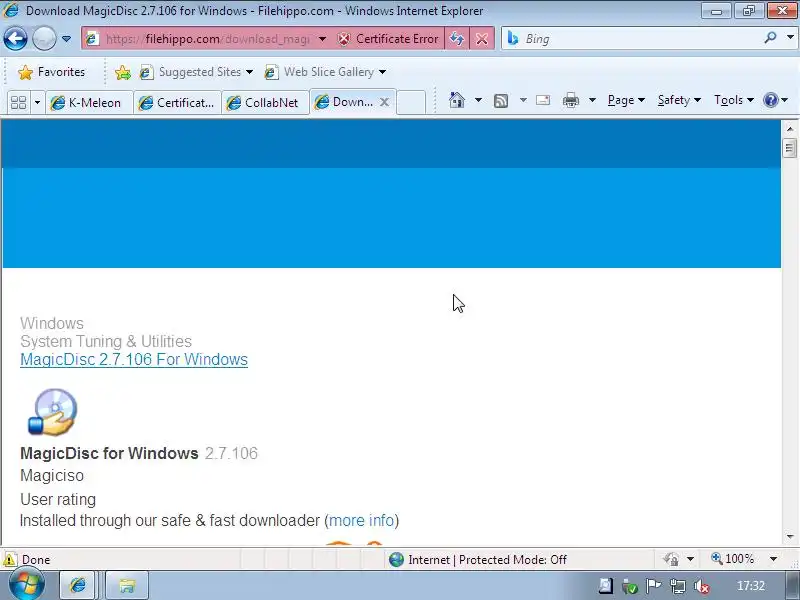Screen dimensions: 800x600
Task: Refresh the page with the Refresh icon
Action: [x=457, y=39]
